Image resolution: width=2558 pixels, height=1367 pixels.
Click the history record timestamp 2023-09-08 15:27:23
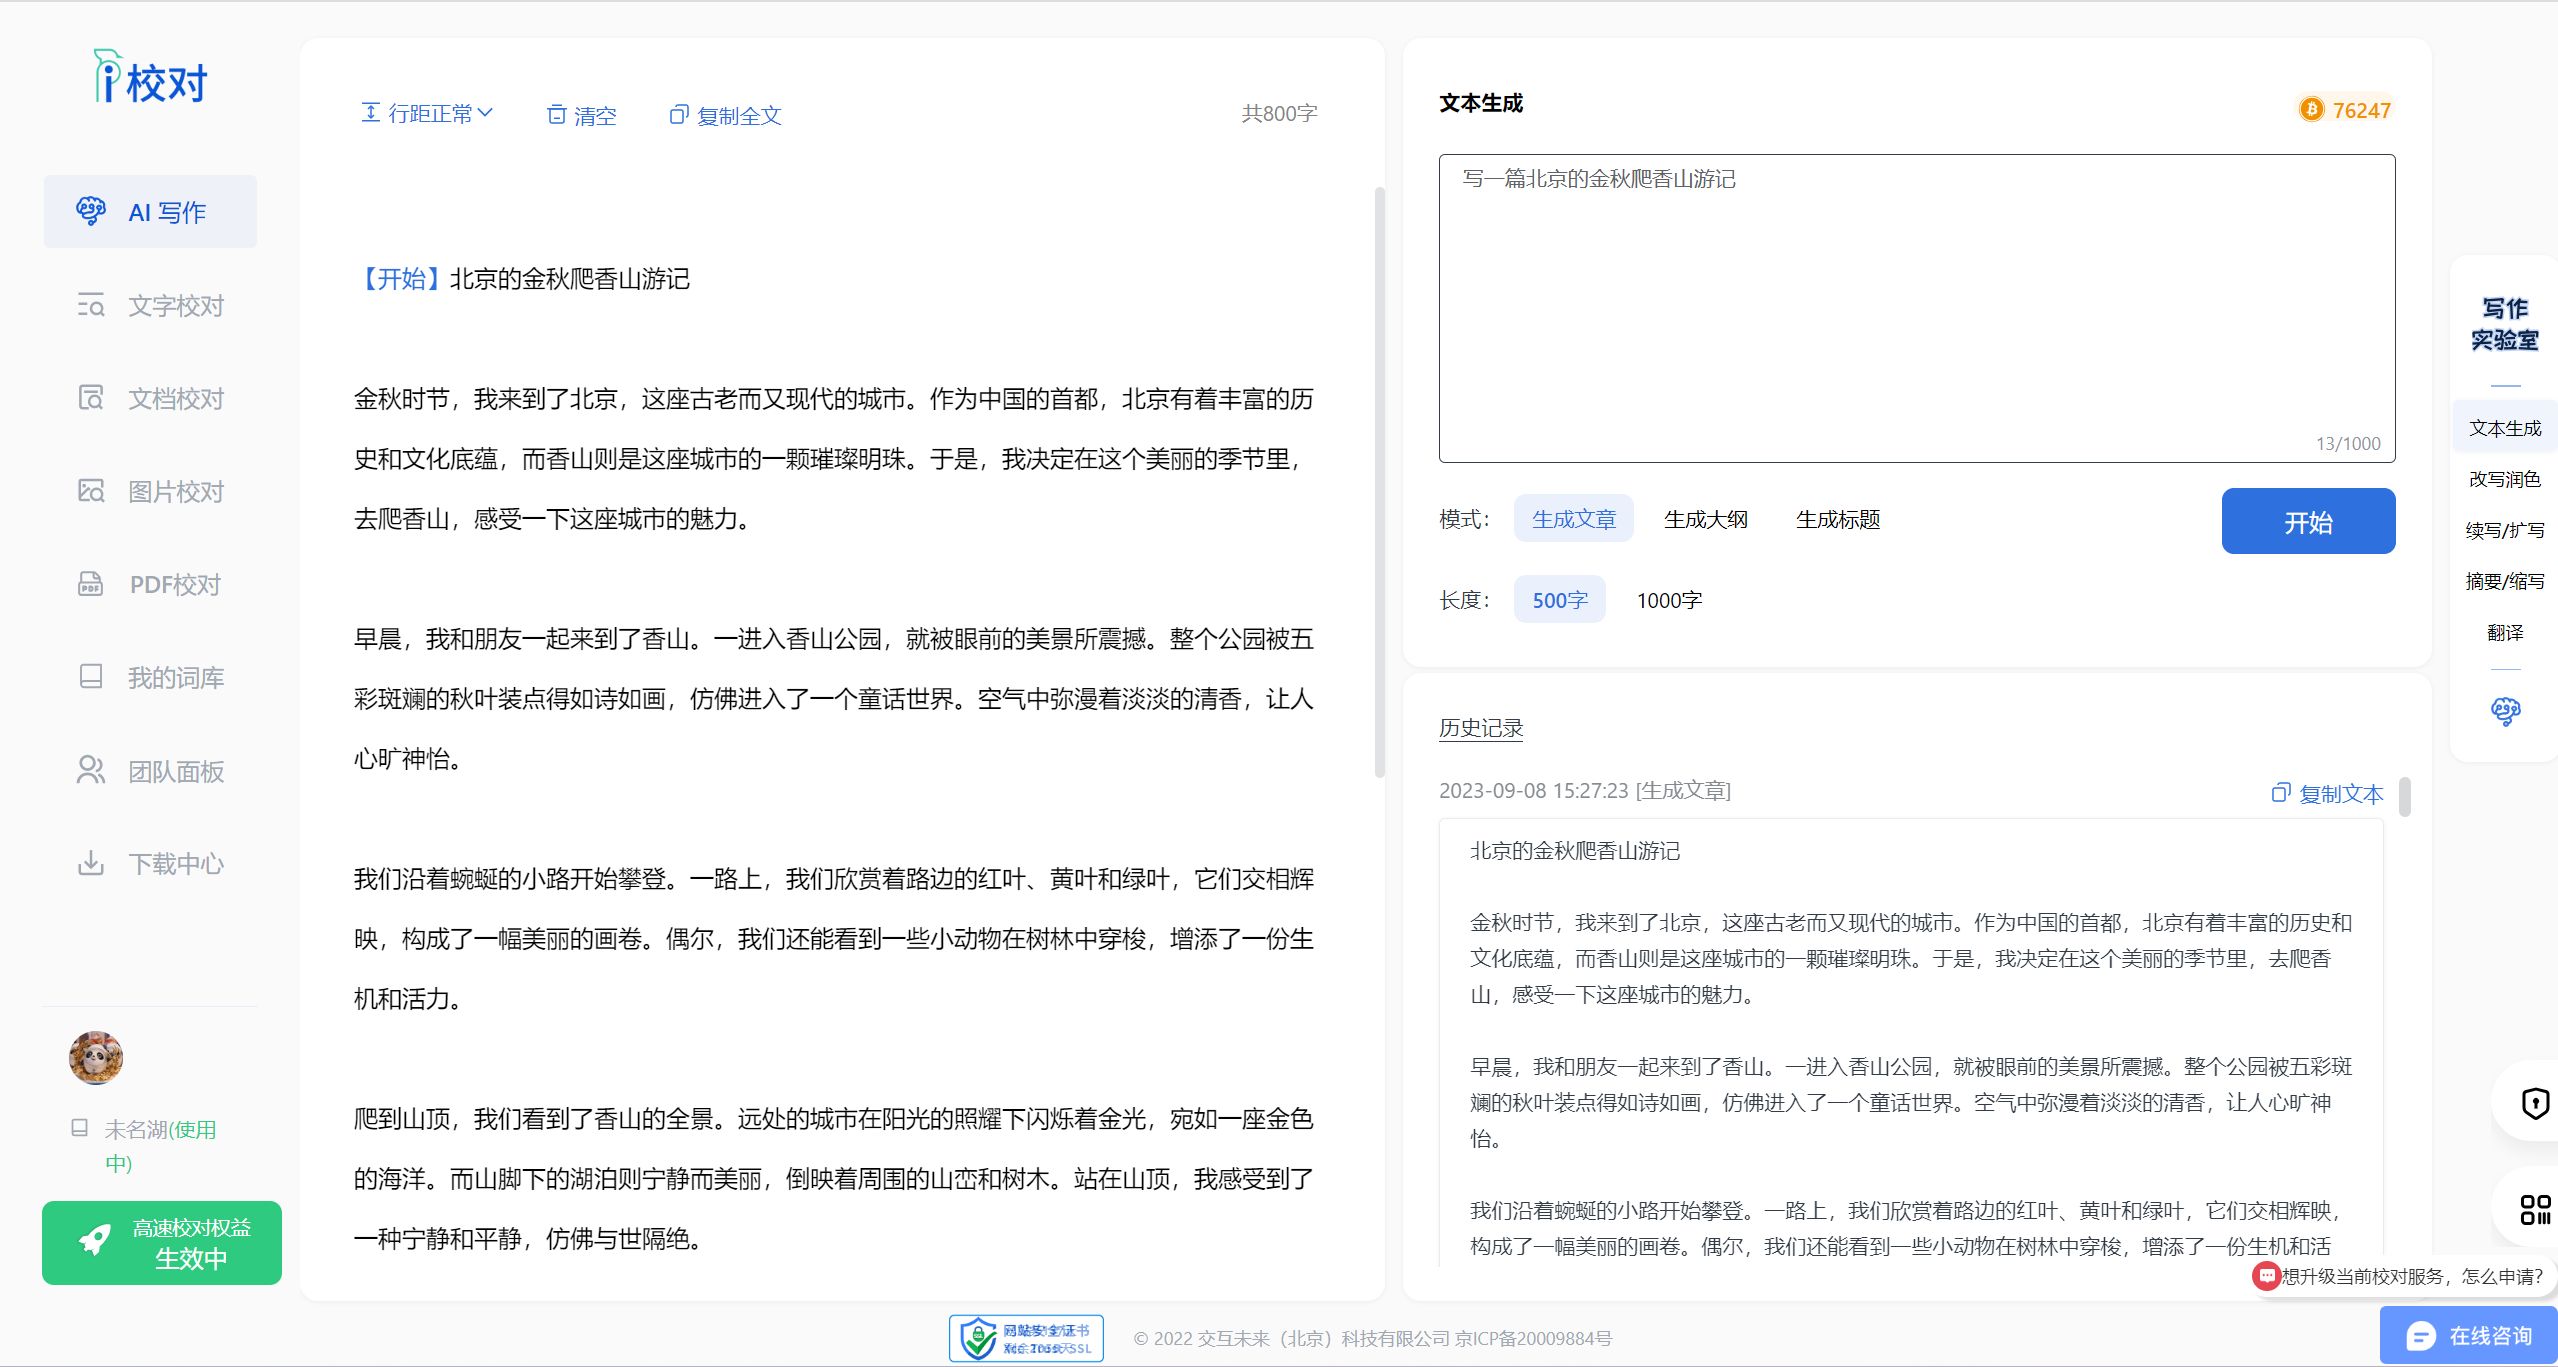[x=1534, y=791]
